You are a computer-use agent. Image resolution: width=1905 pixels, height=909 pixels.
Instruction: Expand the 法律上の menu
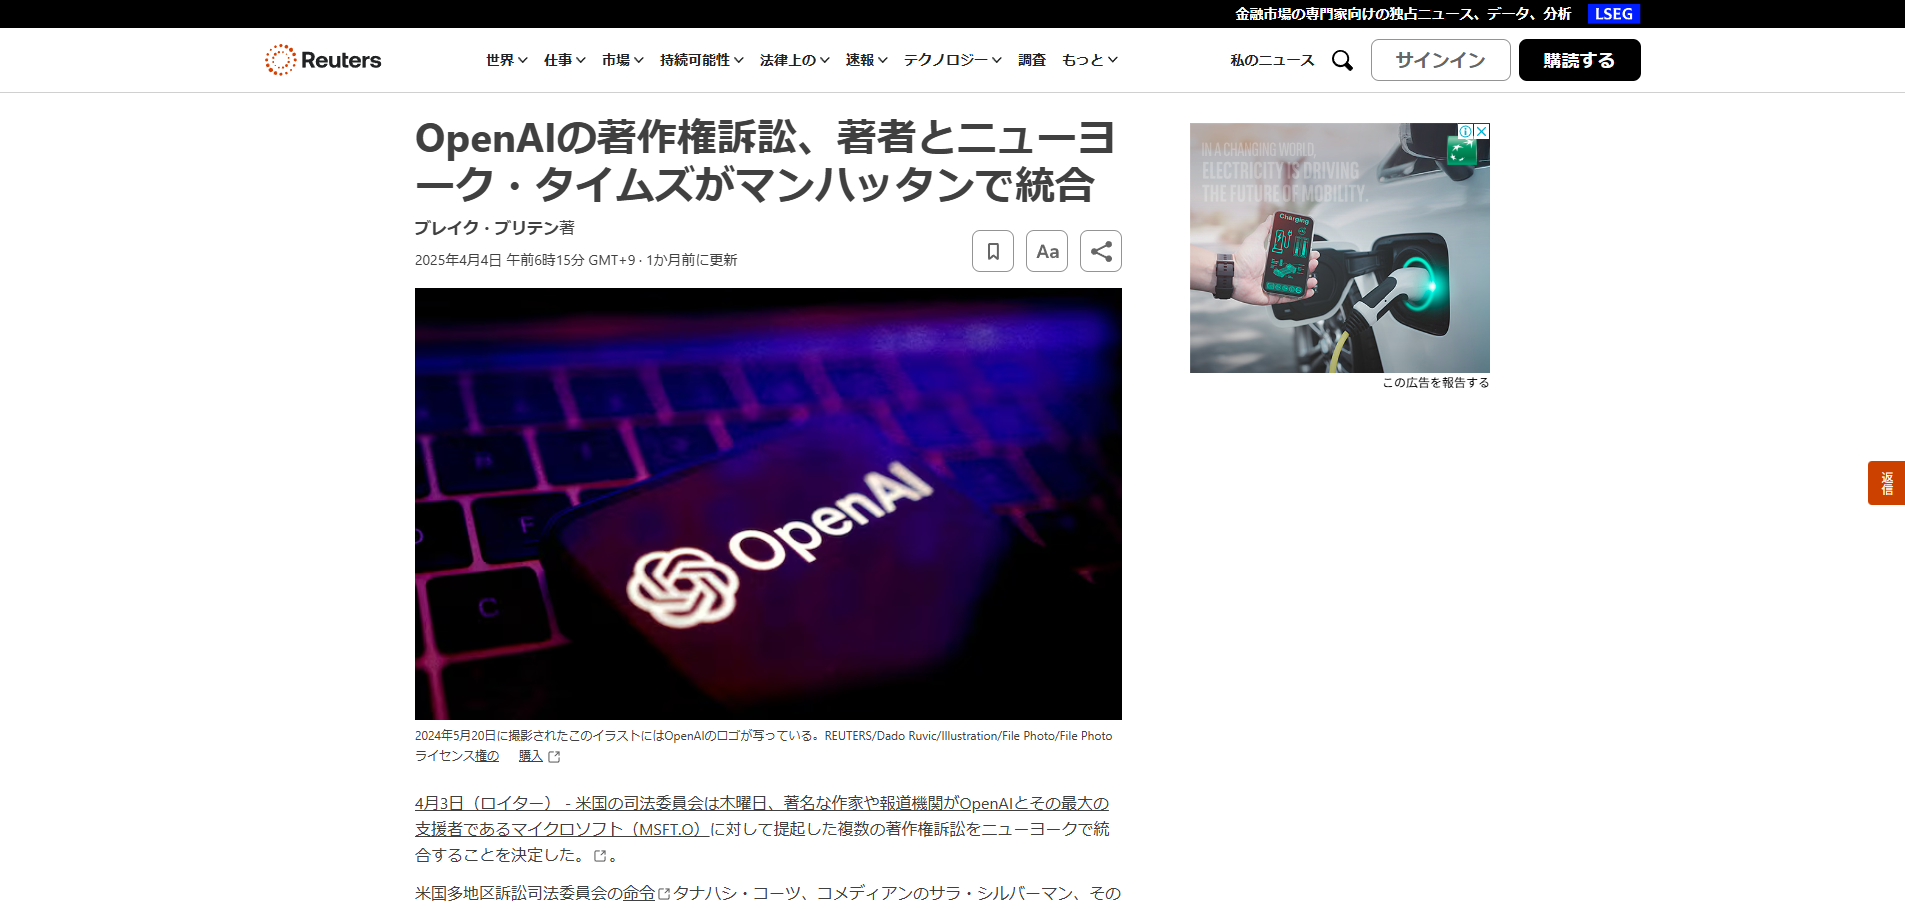click(x=795, y=60)
